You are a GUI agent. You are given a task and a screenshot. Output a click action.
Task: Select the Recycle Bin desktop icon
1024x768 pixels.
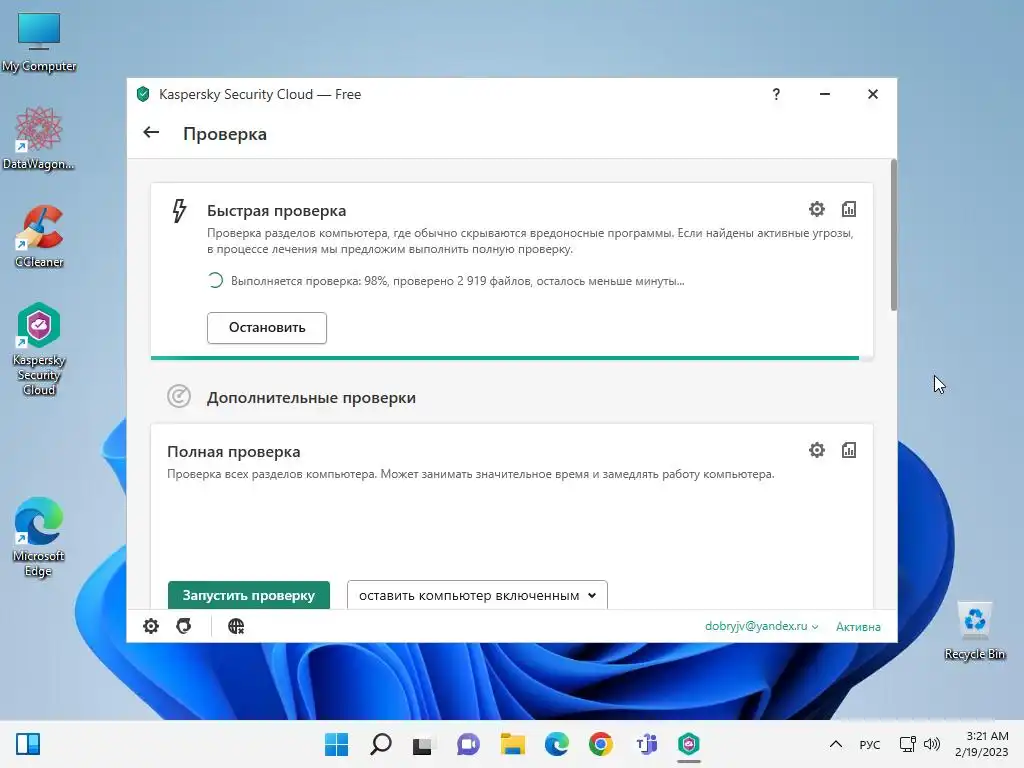coord(974,631)
